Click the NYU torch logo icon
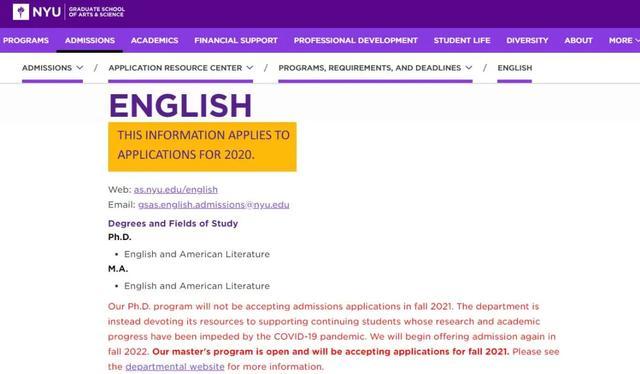The height and width of the screenshot is (374, 640). [21, 11]
